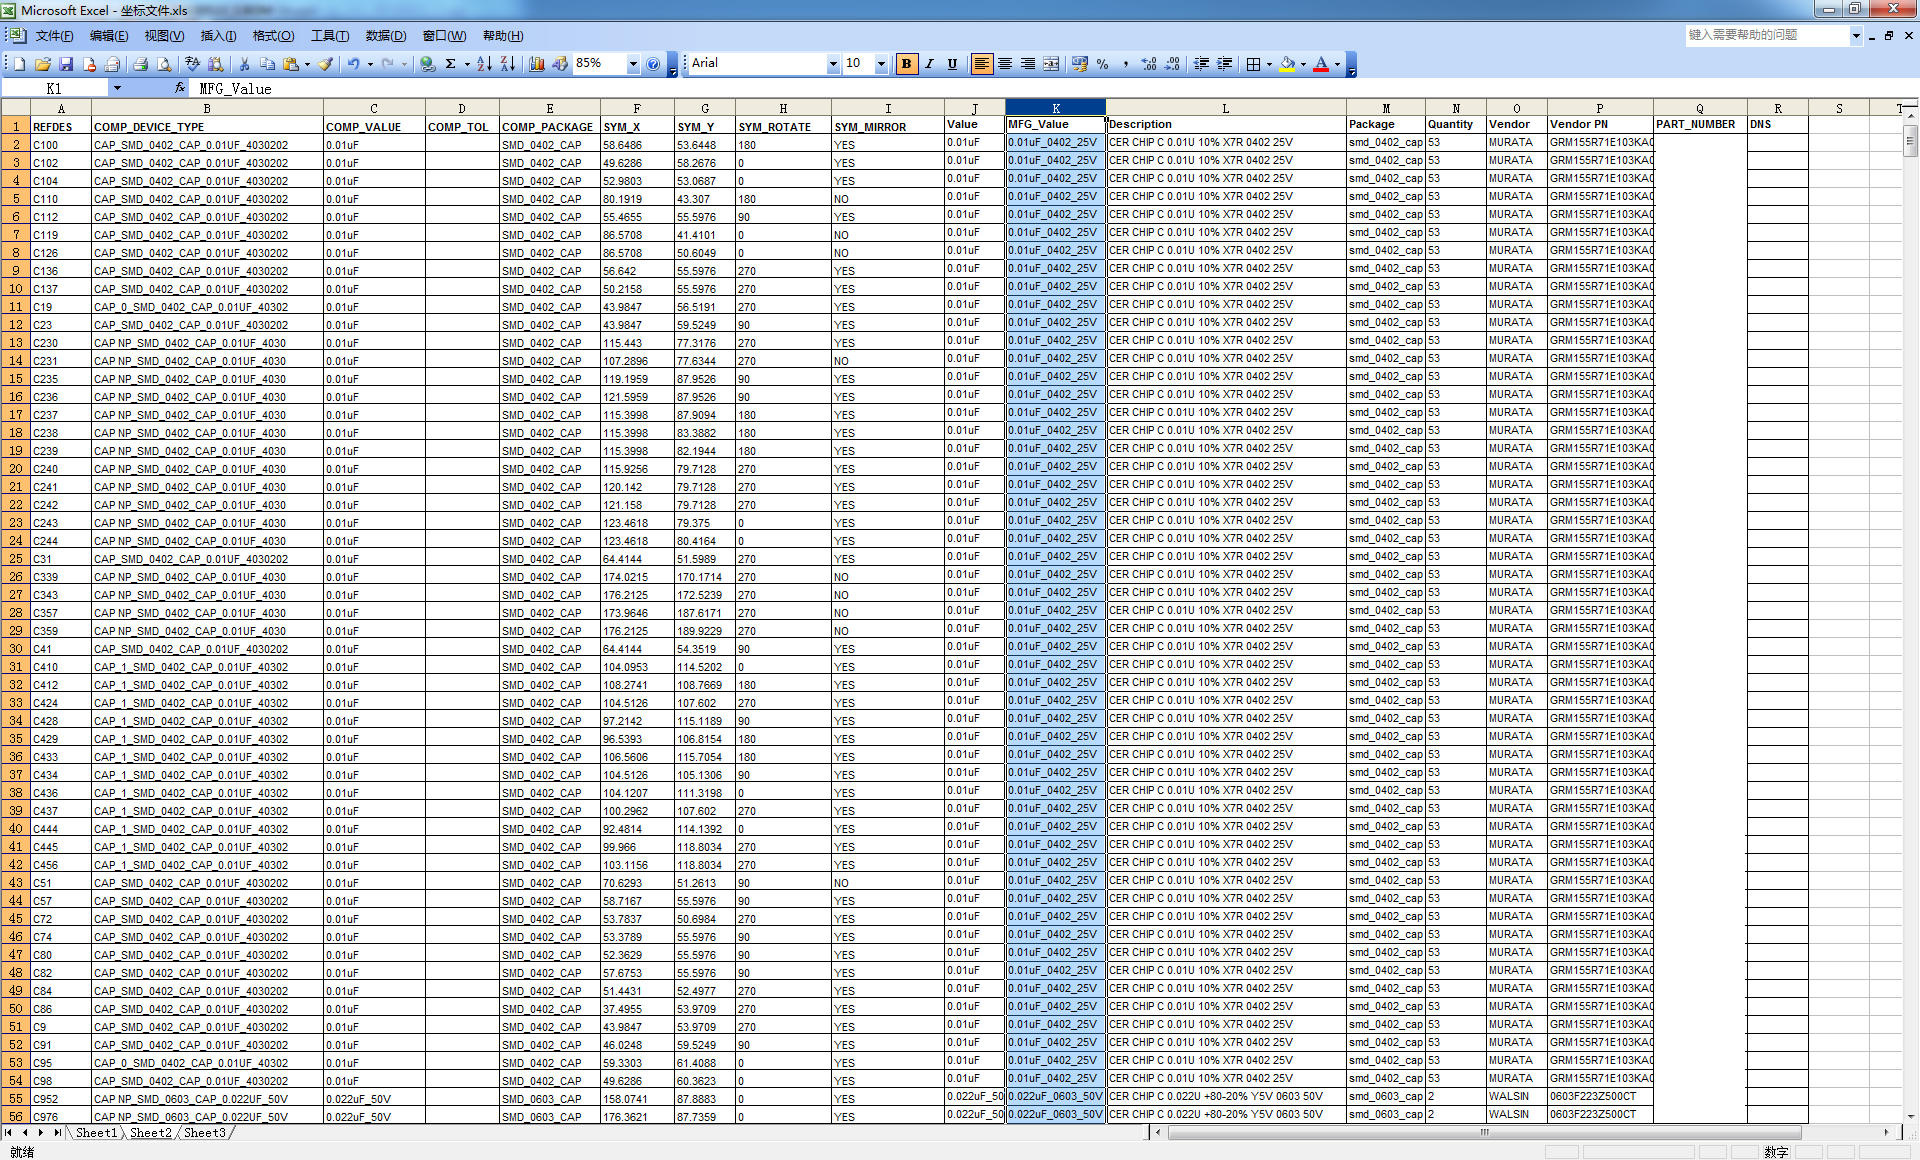Increase decimal places
The width and height of the screenshot is (1920, 1160).
pyautogui.click(x=1149, y=64)
